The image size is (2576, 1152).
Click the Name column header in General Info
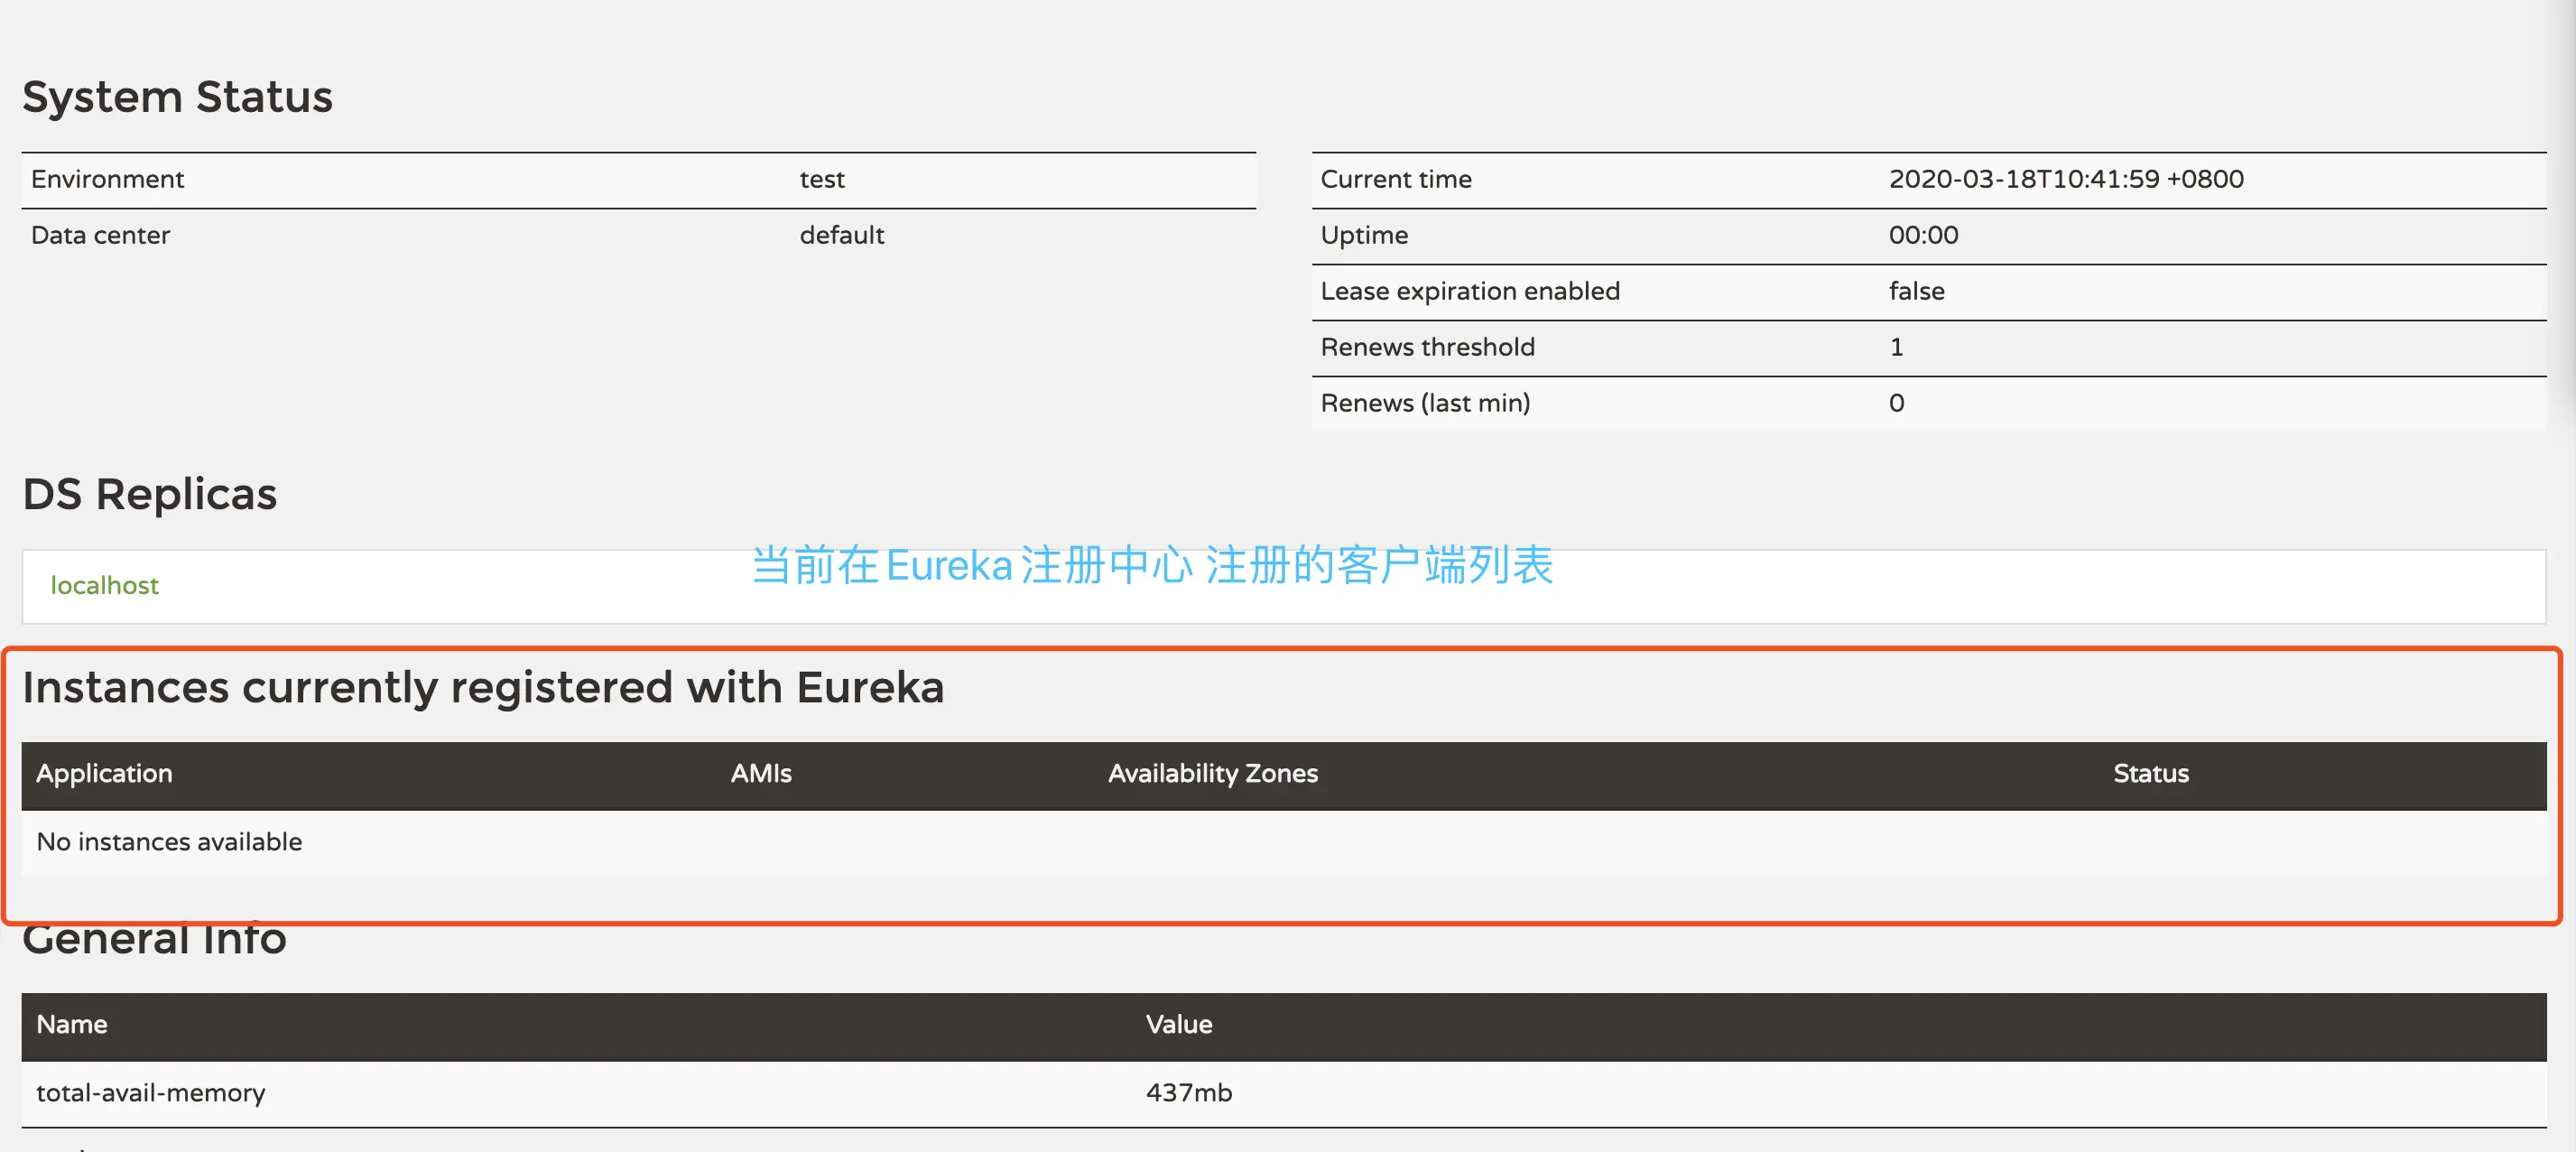point(71,1024)
